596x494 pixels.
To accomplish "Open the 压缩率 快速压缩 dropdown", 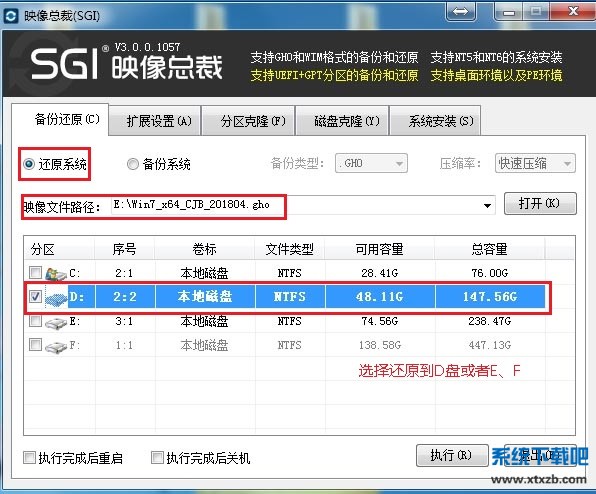I will [535, 163].
